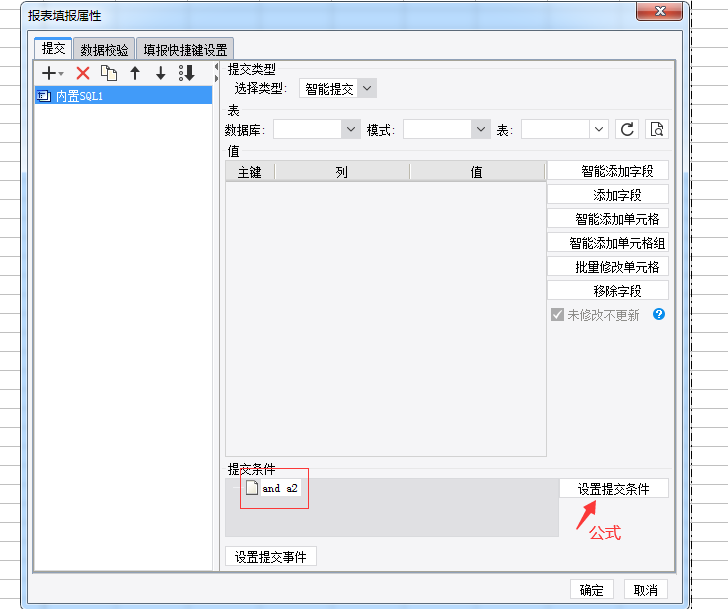Move selected item down
Screen dimensions: 728x609
click(x=161, y=73)
